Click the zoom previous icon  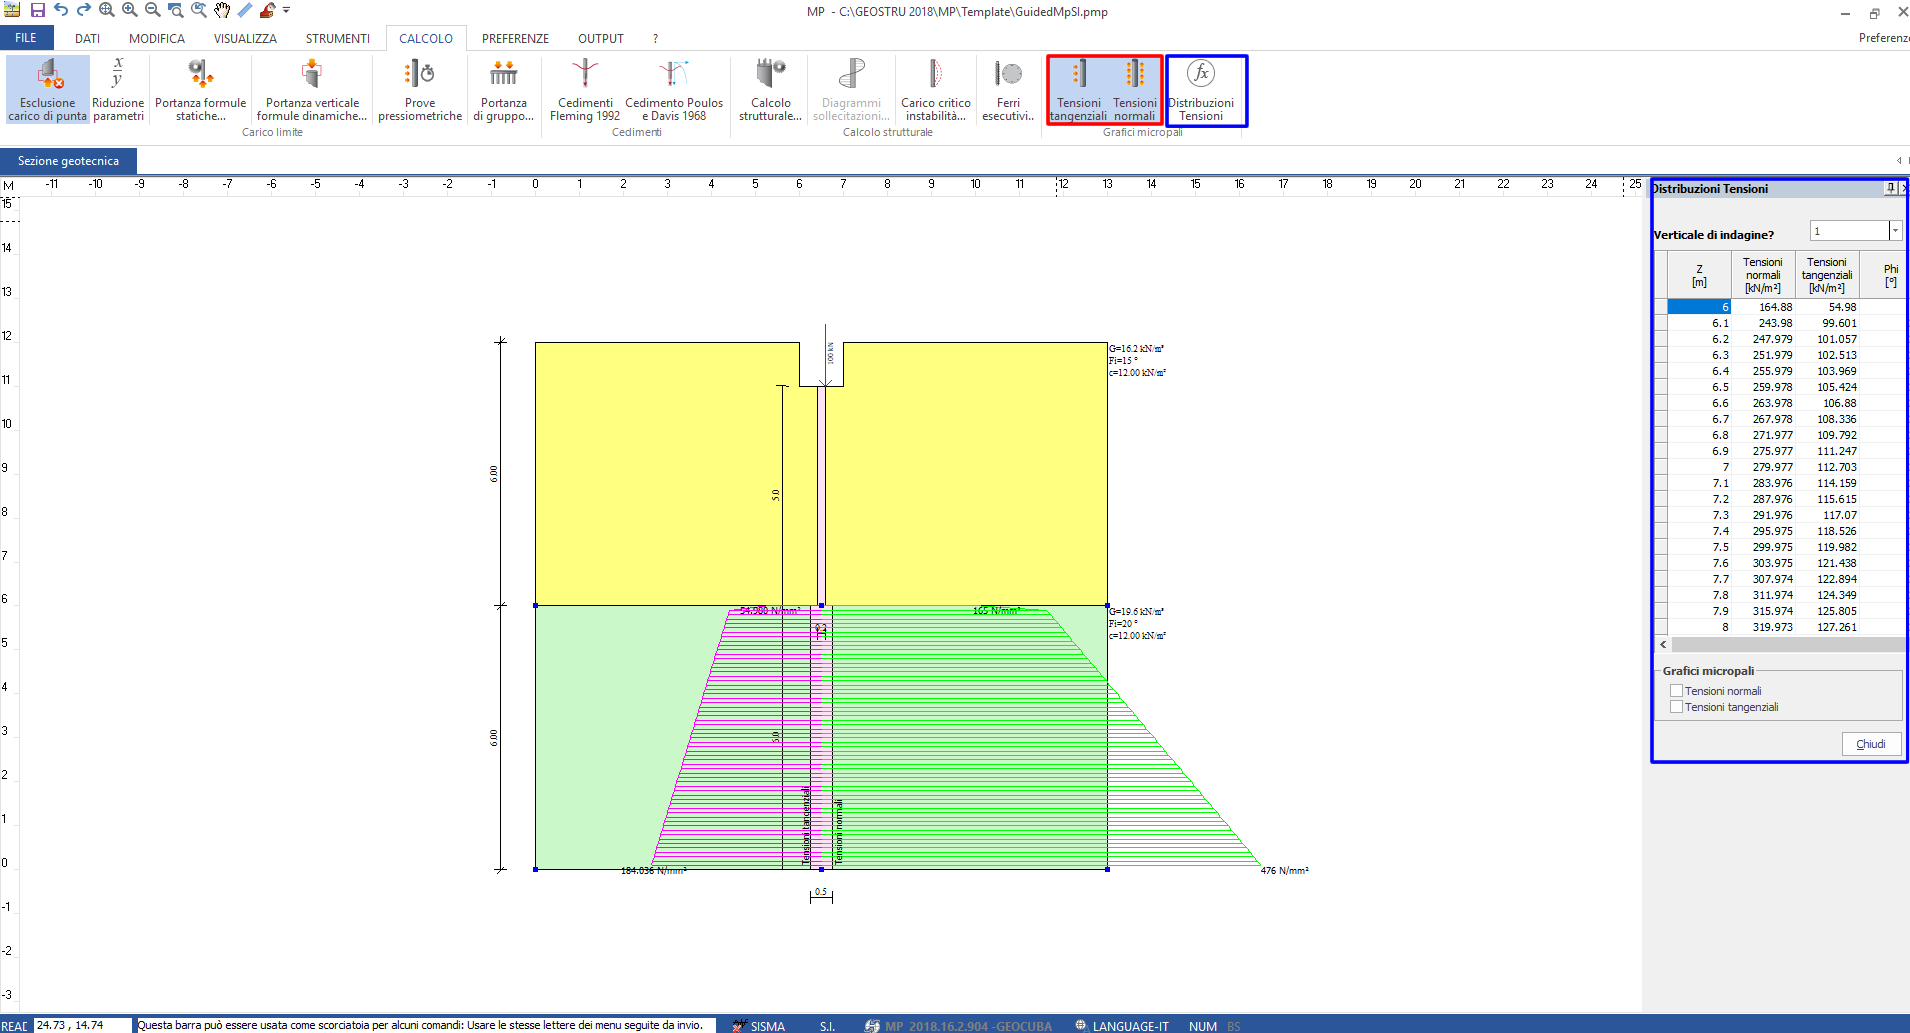click(x=199, y=10)
